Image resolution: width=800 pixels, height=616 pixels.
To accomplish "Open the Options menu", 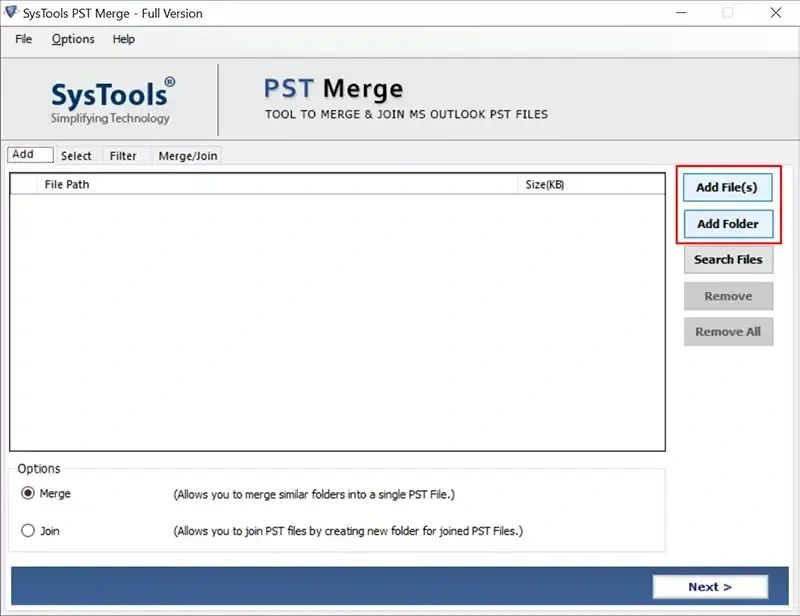I will pyautogui.click(x=72, y=39).
